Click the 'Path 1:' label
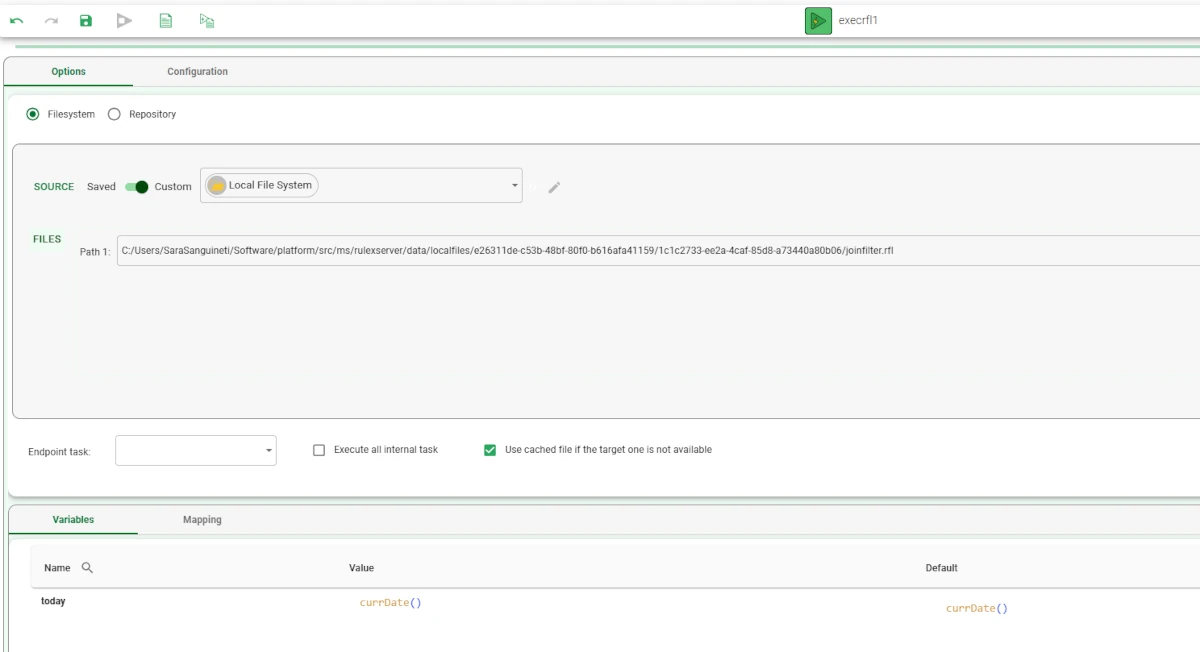Viewport: 1200px width, 652px height. [95, 252]
